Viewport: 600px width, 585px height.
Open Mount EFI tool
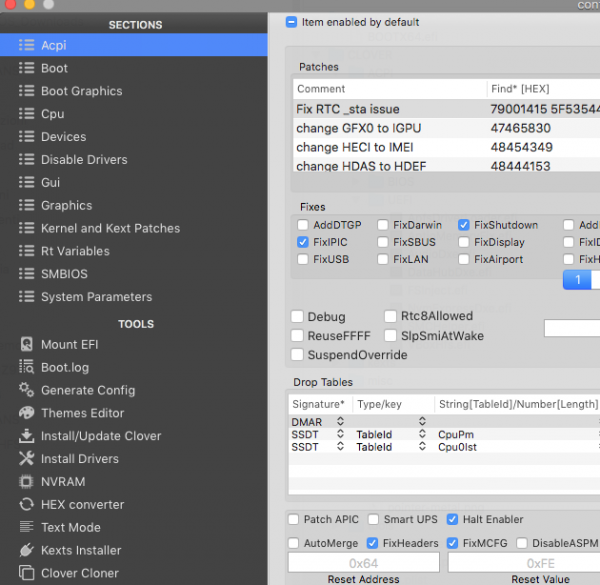tap(74, 344)
